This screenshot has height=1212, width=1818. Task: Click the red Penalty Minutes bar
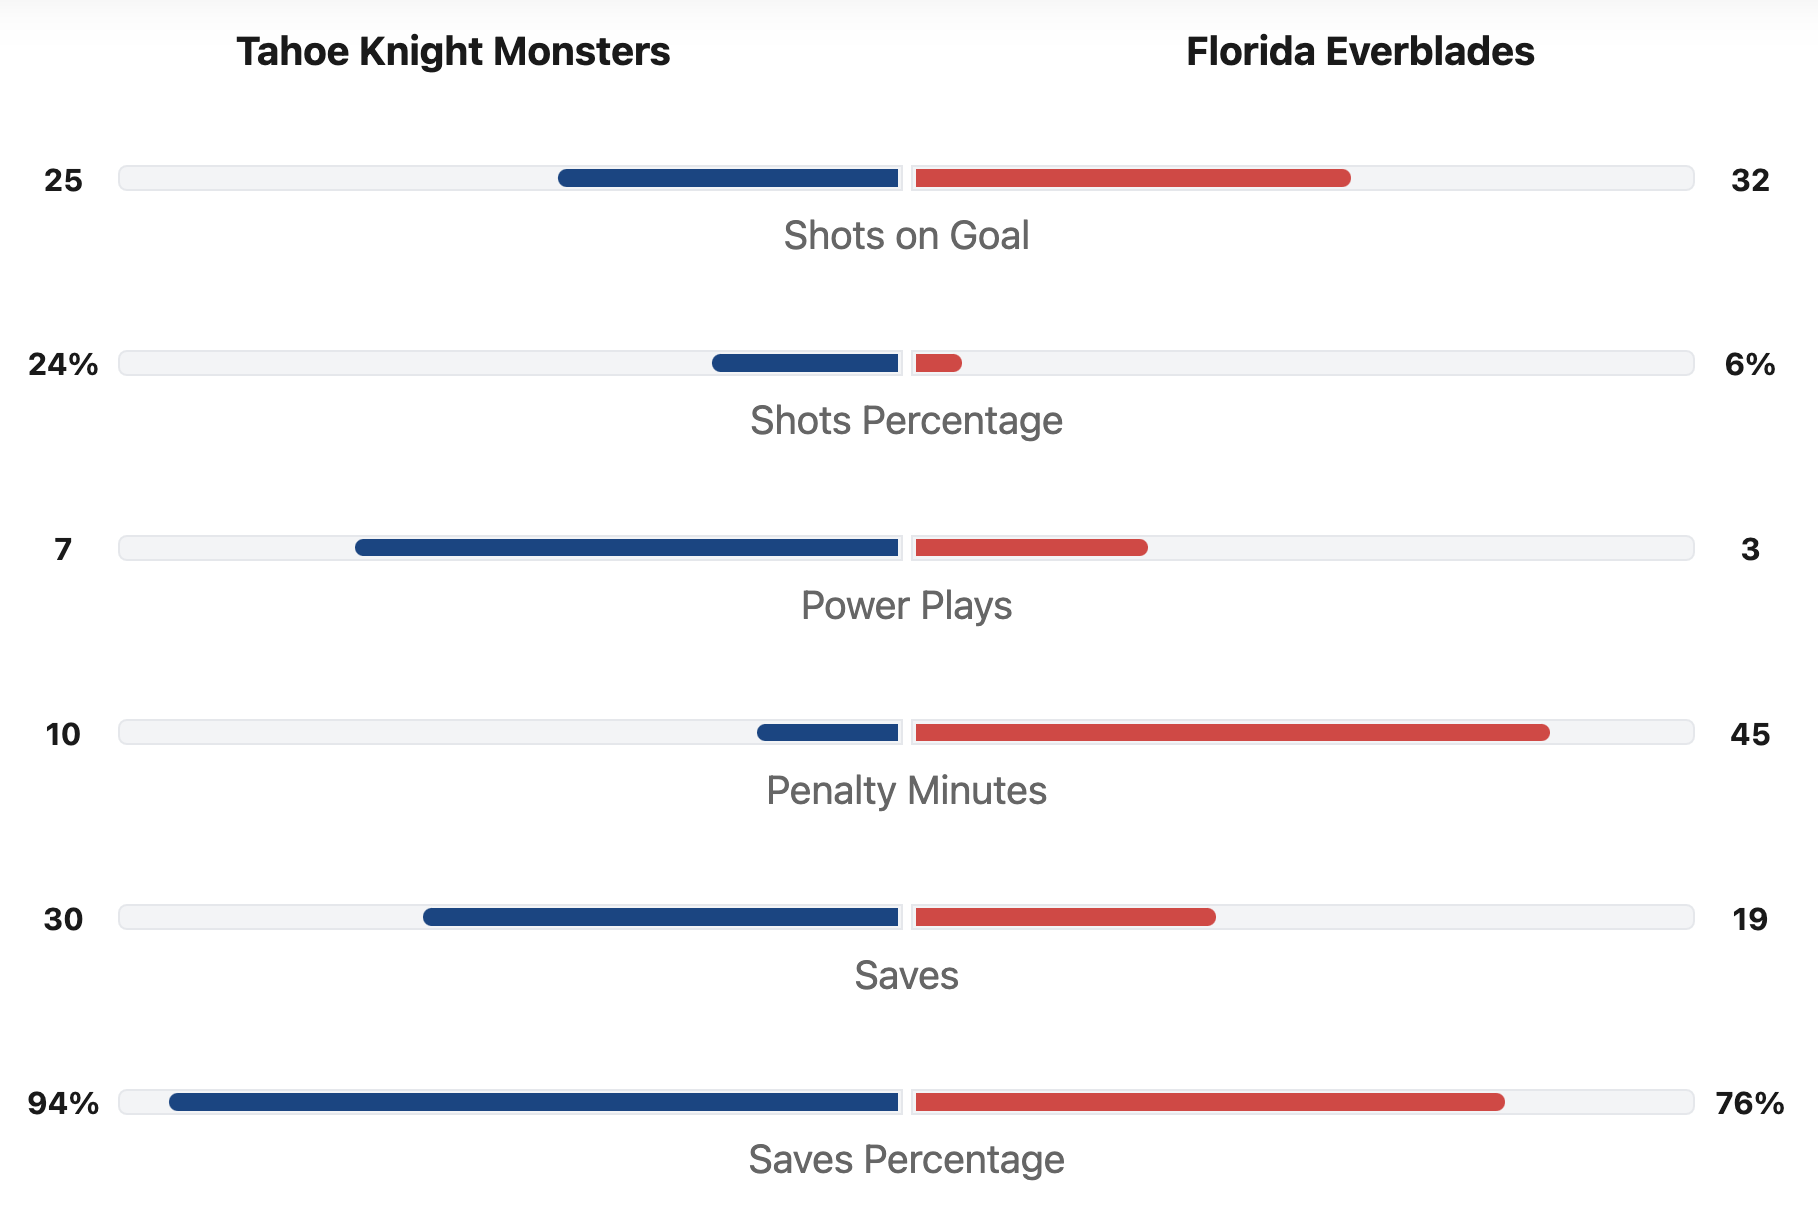pyautogui.click(x=1232, y=733)
